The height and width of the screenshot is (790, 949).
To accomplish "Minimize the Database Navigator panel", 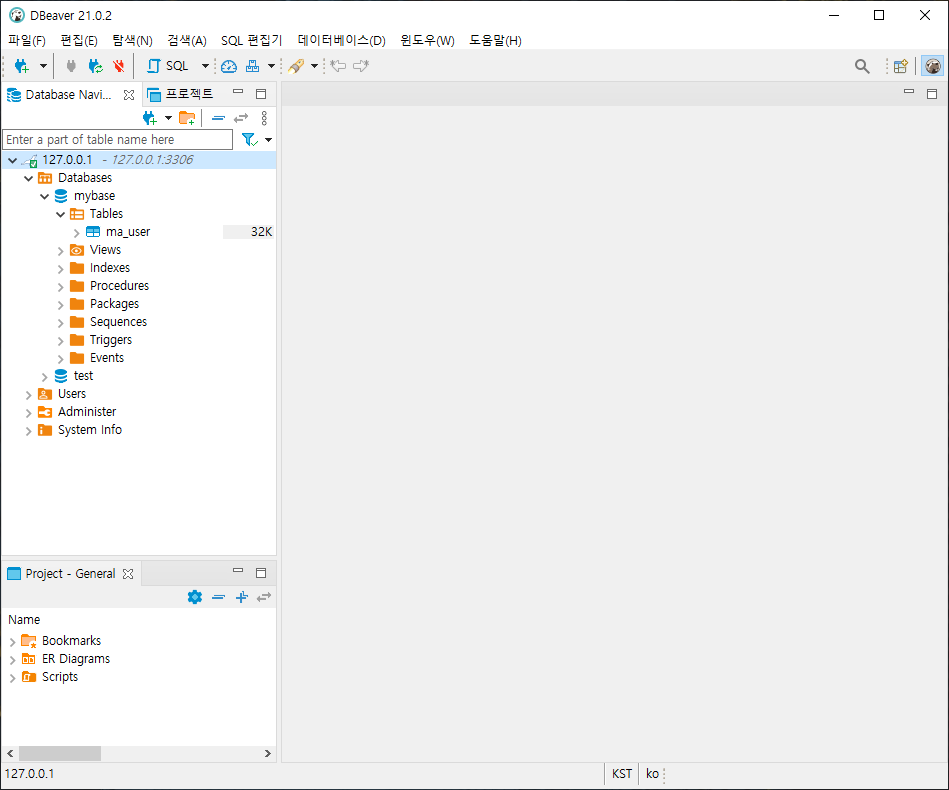I will coord(238,92).
